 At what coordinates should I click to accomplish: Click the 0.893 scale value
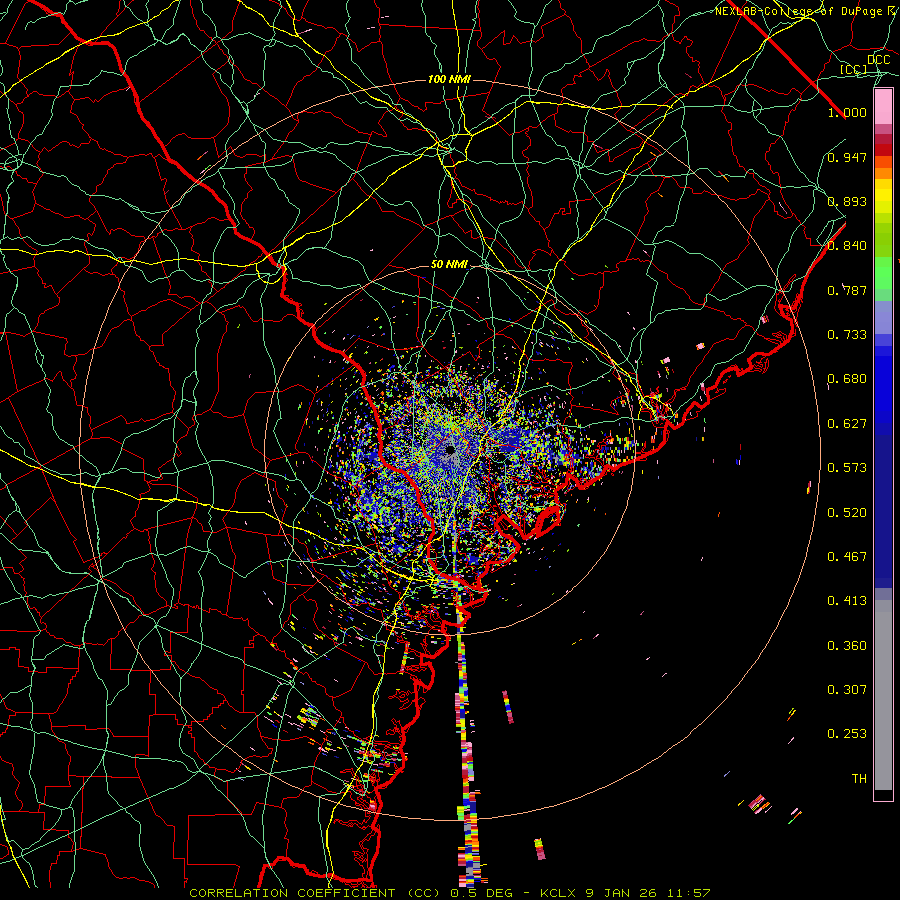point(847,201)
